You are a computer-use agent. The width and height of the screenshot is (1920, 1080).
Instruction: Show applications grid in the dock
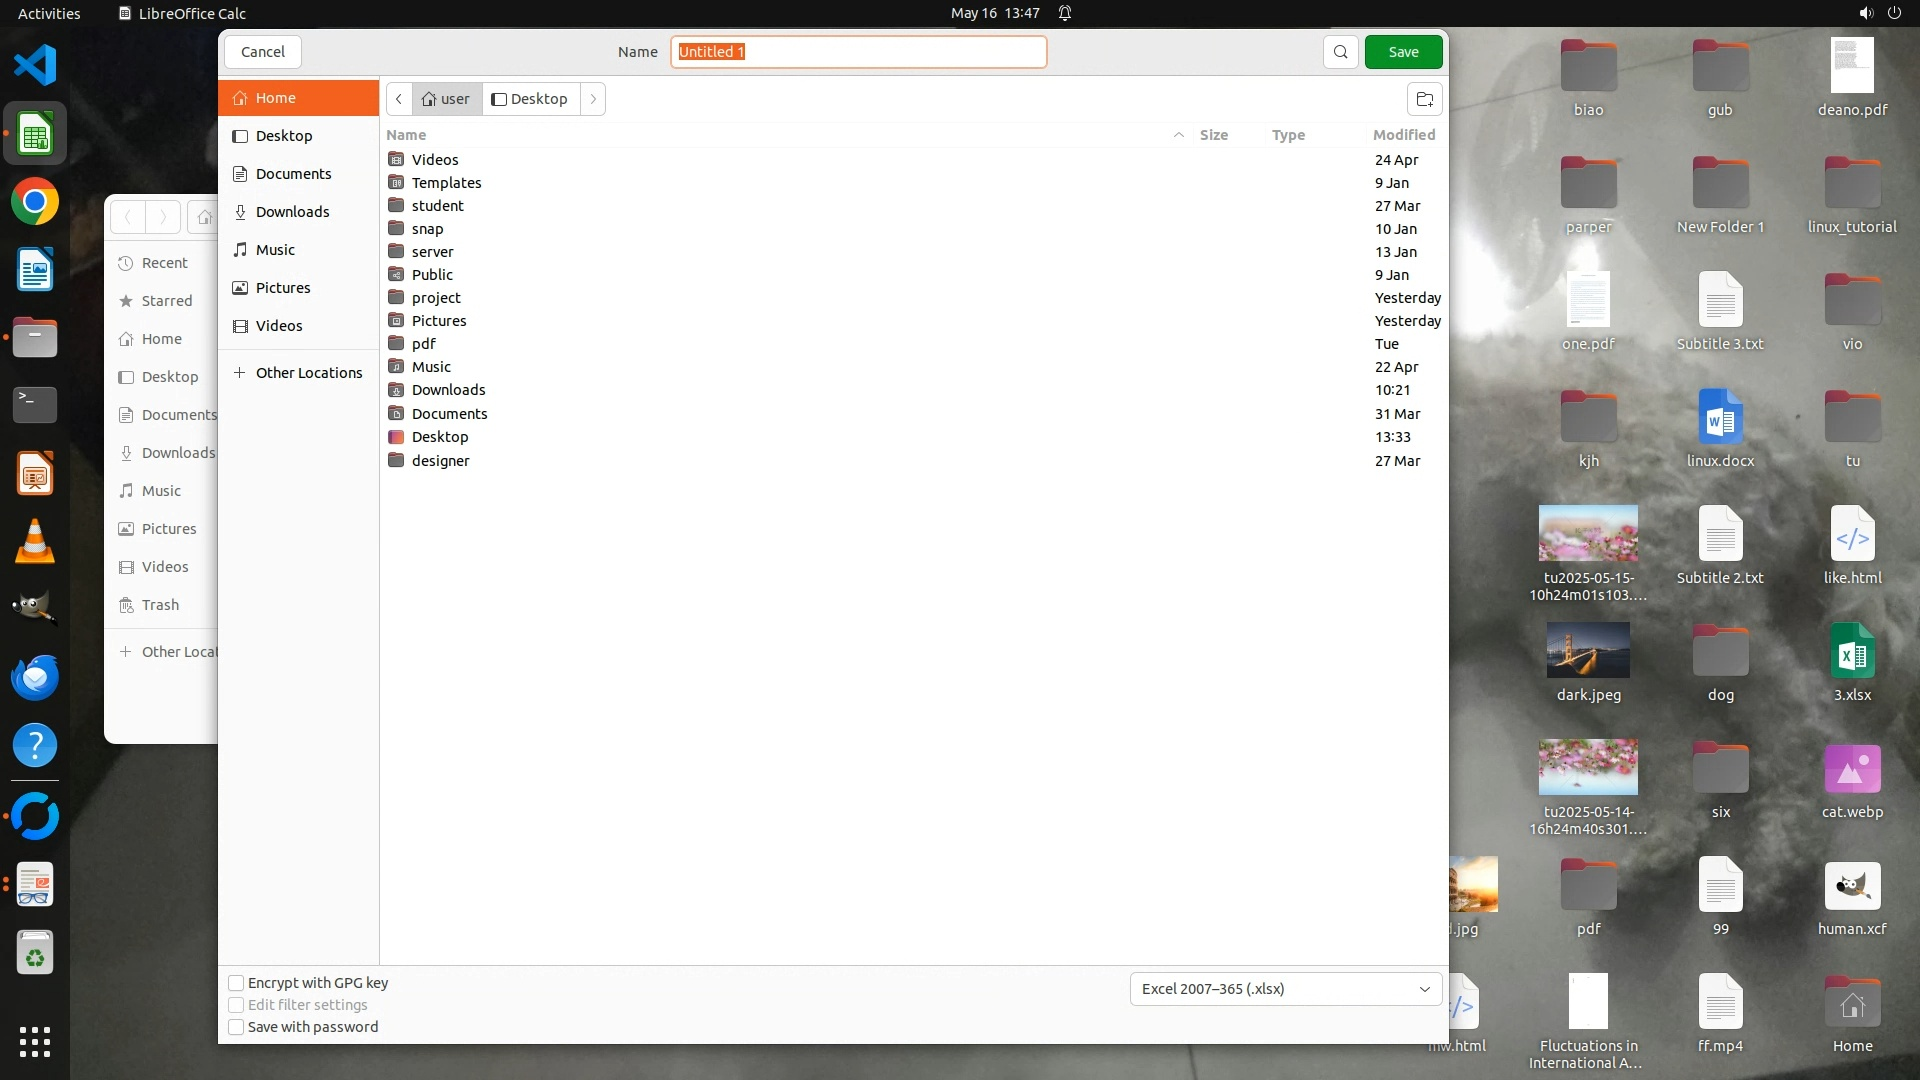coord(35,1042)
